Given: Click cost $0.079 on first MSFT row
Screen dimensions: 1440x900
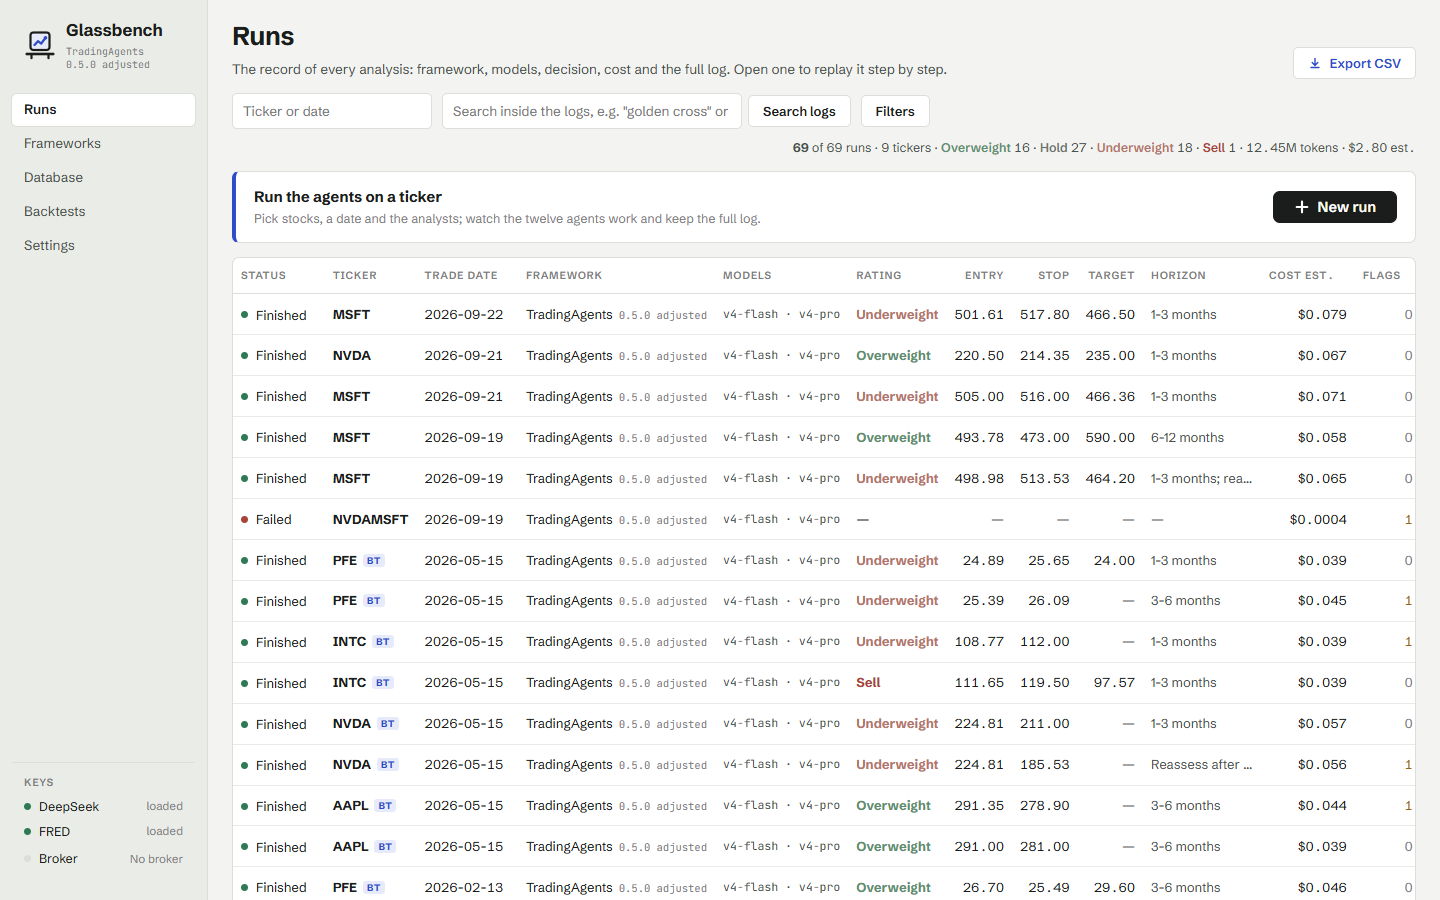Looking at the screenshot, I should click(x=1322, y=314).
